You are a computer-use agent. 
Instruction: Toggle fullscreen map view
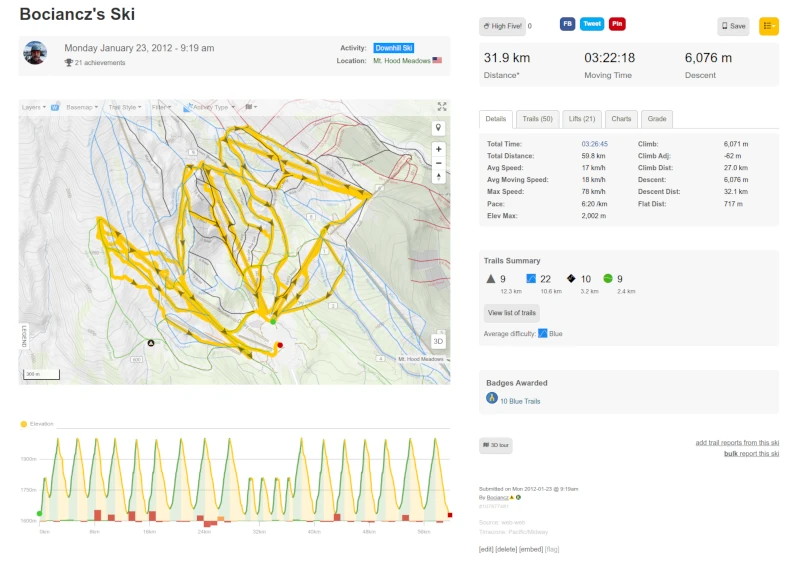[x=442, y=106]
